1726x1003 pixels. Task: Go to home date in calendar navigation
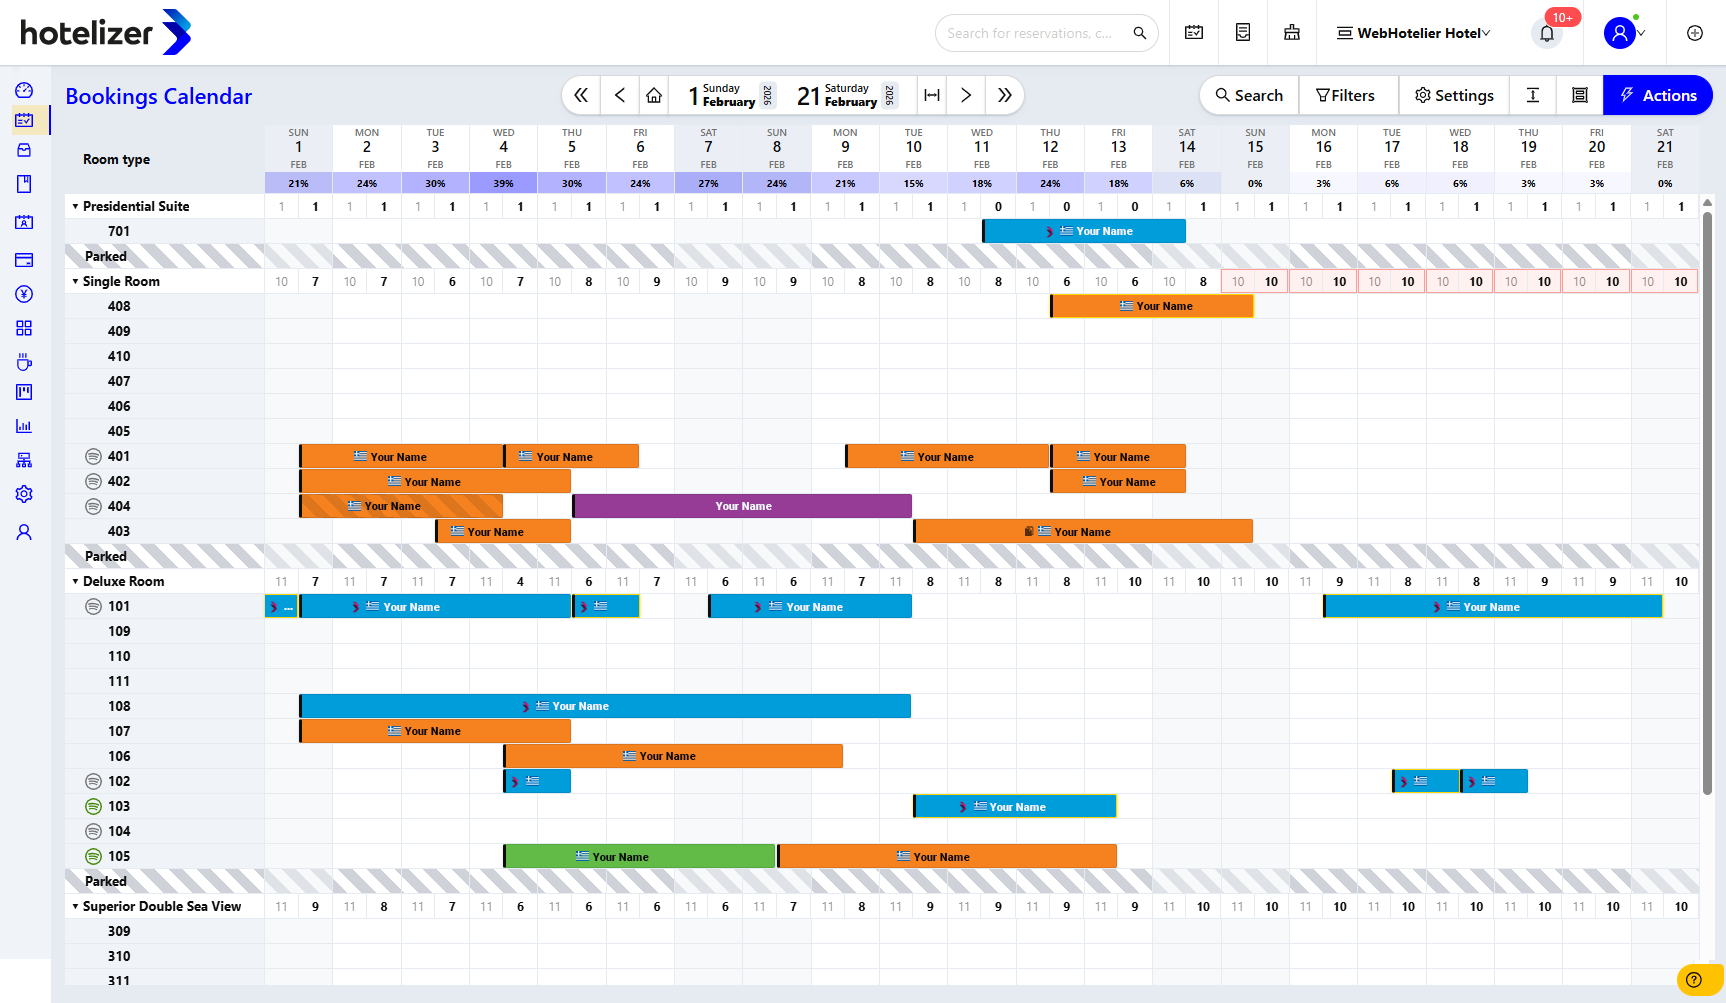click(x=654, y=95)
